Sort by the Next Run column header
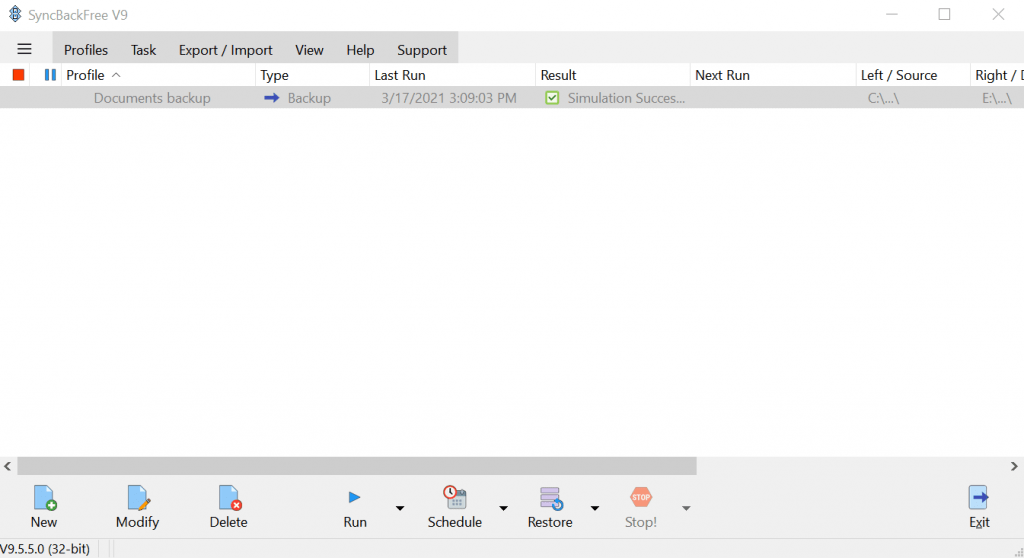The image size is (1024, 558). [773, 75]
